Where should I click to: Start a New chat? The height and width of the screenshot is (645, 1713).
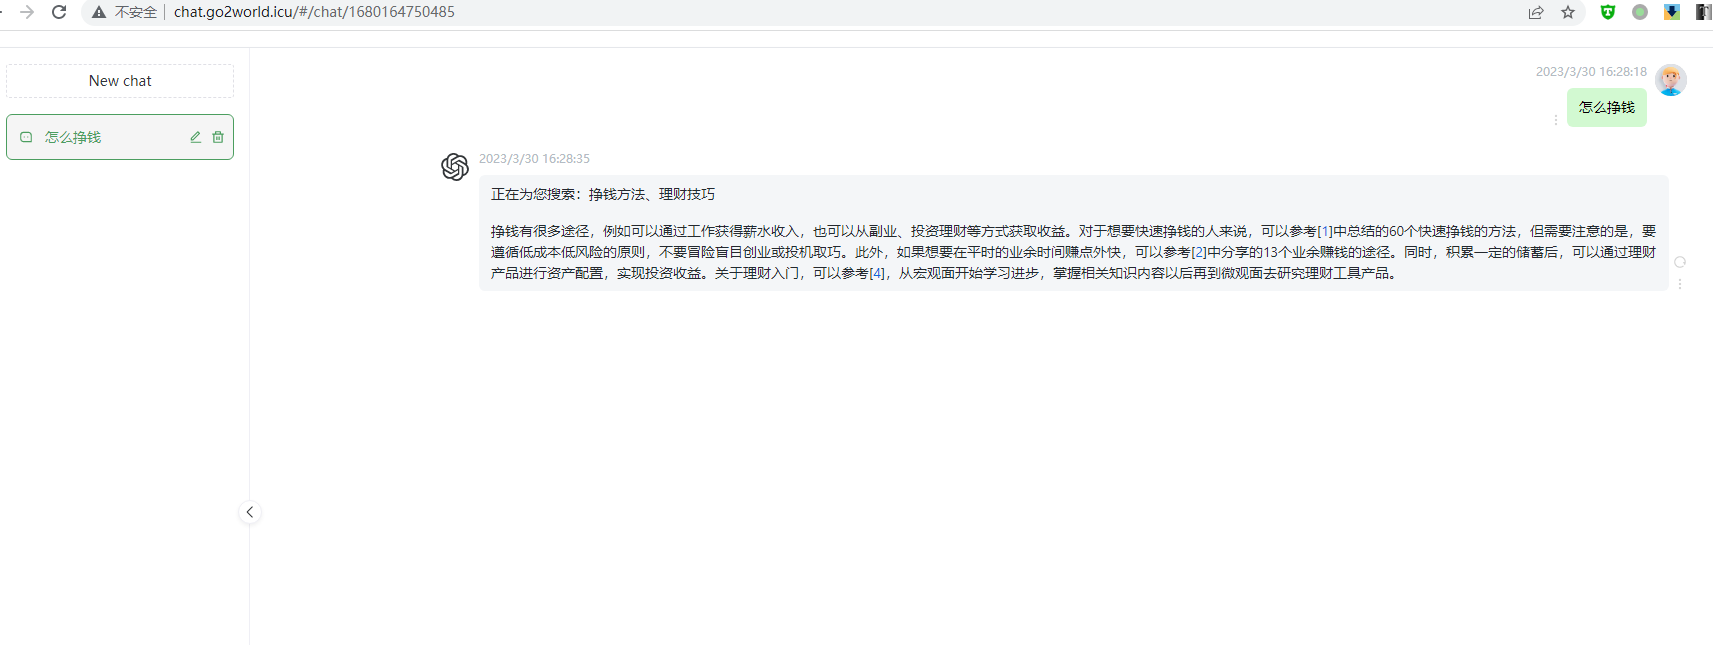point(120,81)
